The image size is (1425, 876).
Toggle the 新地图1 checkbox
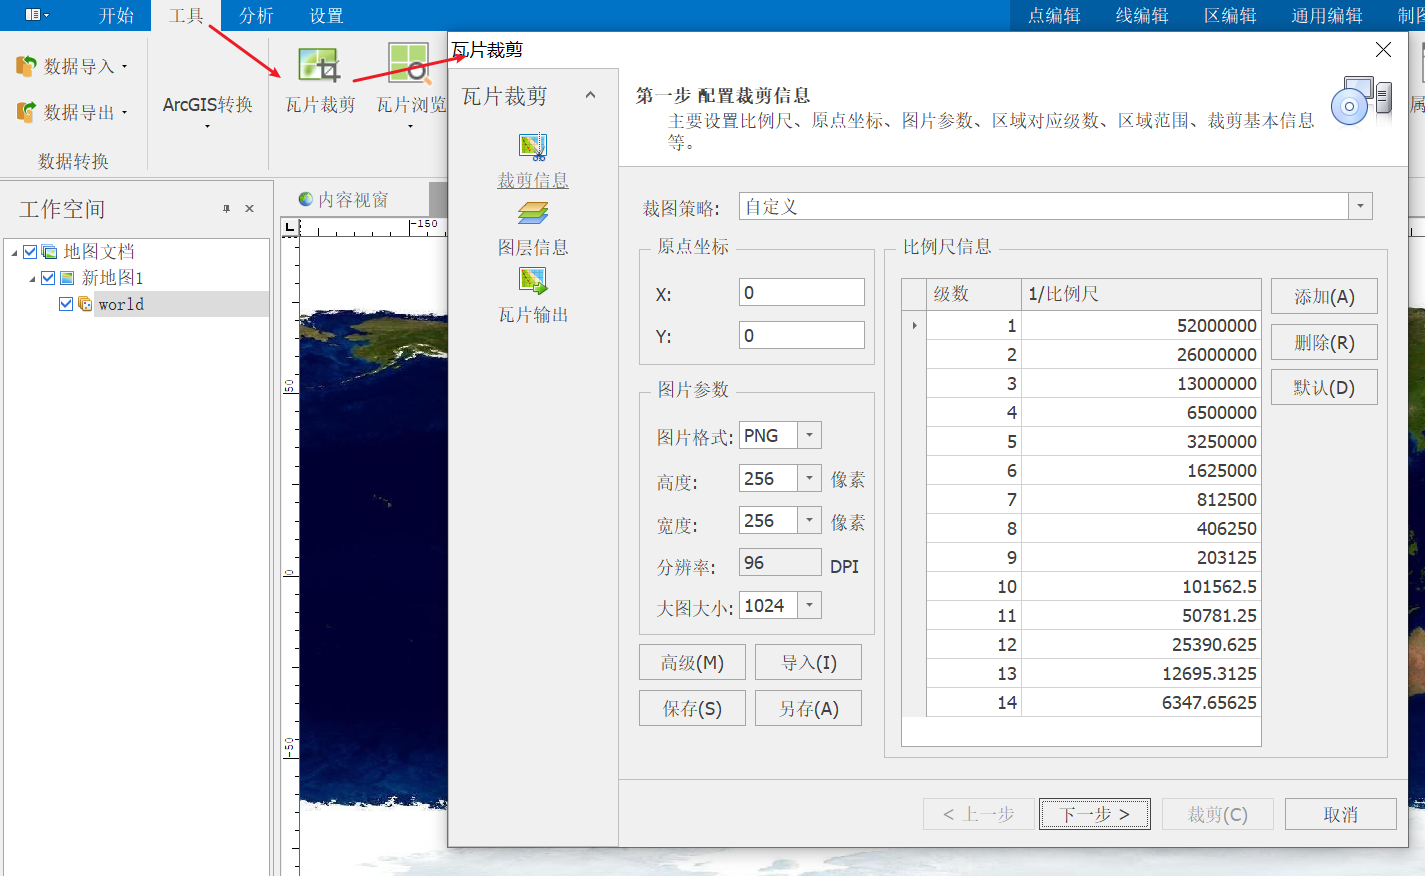[48, 278]
